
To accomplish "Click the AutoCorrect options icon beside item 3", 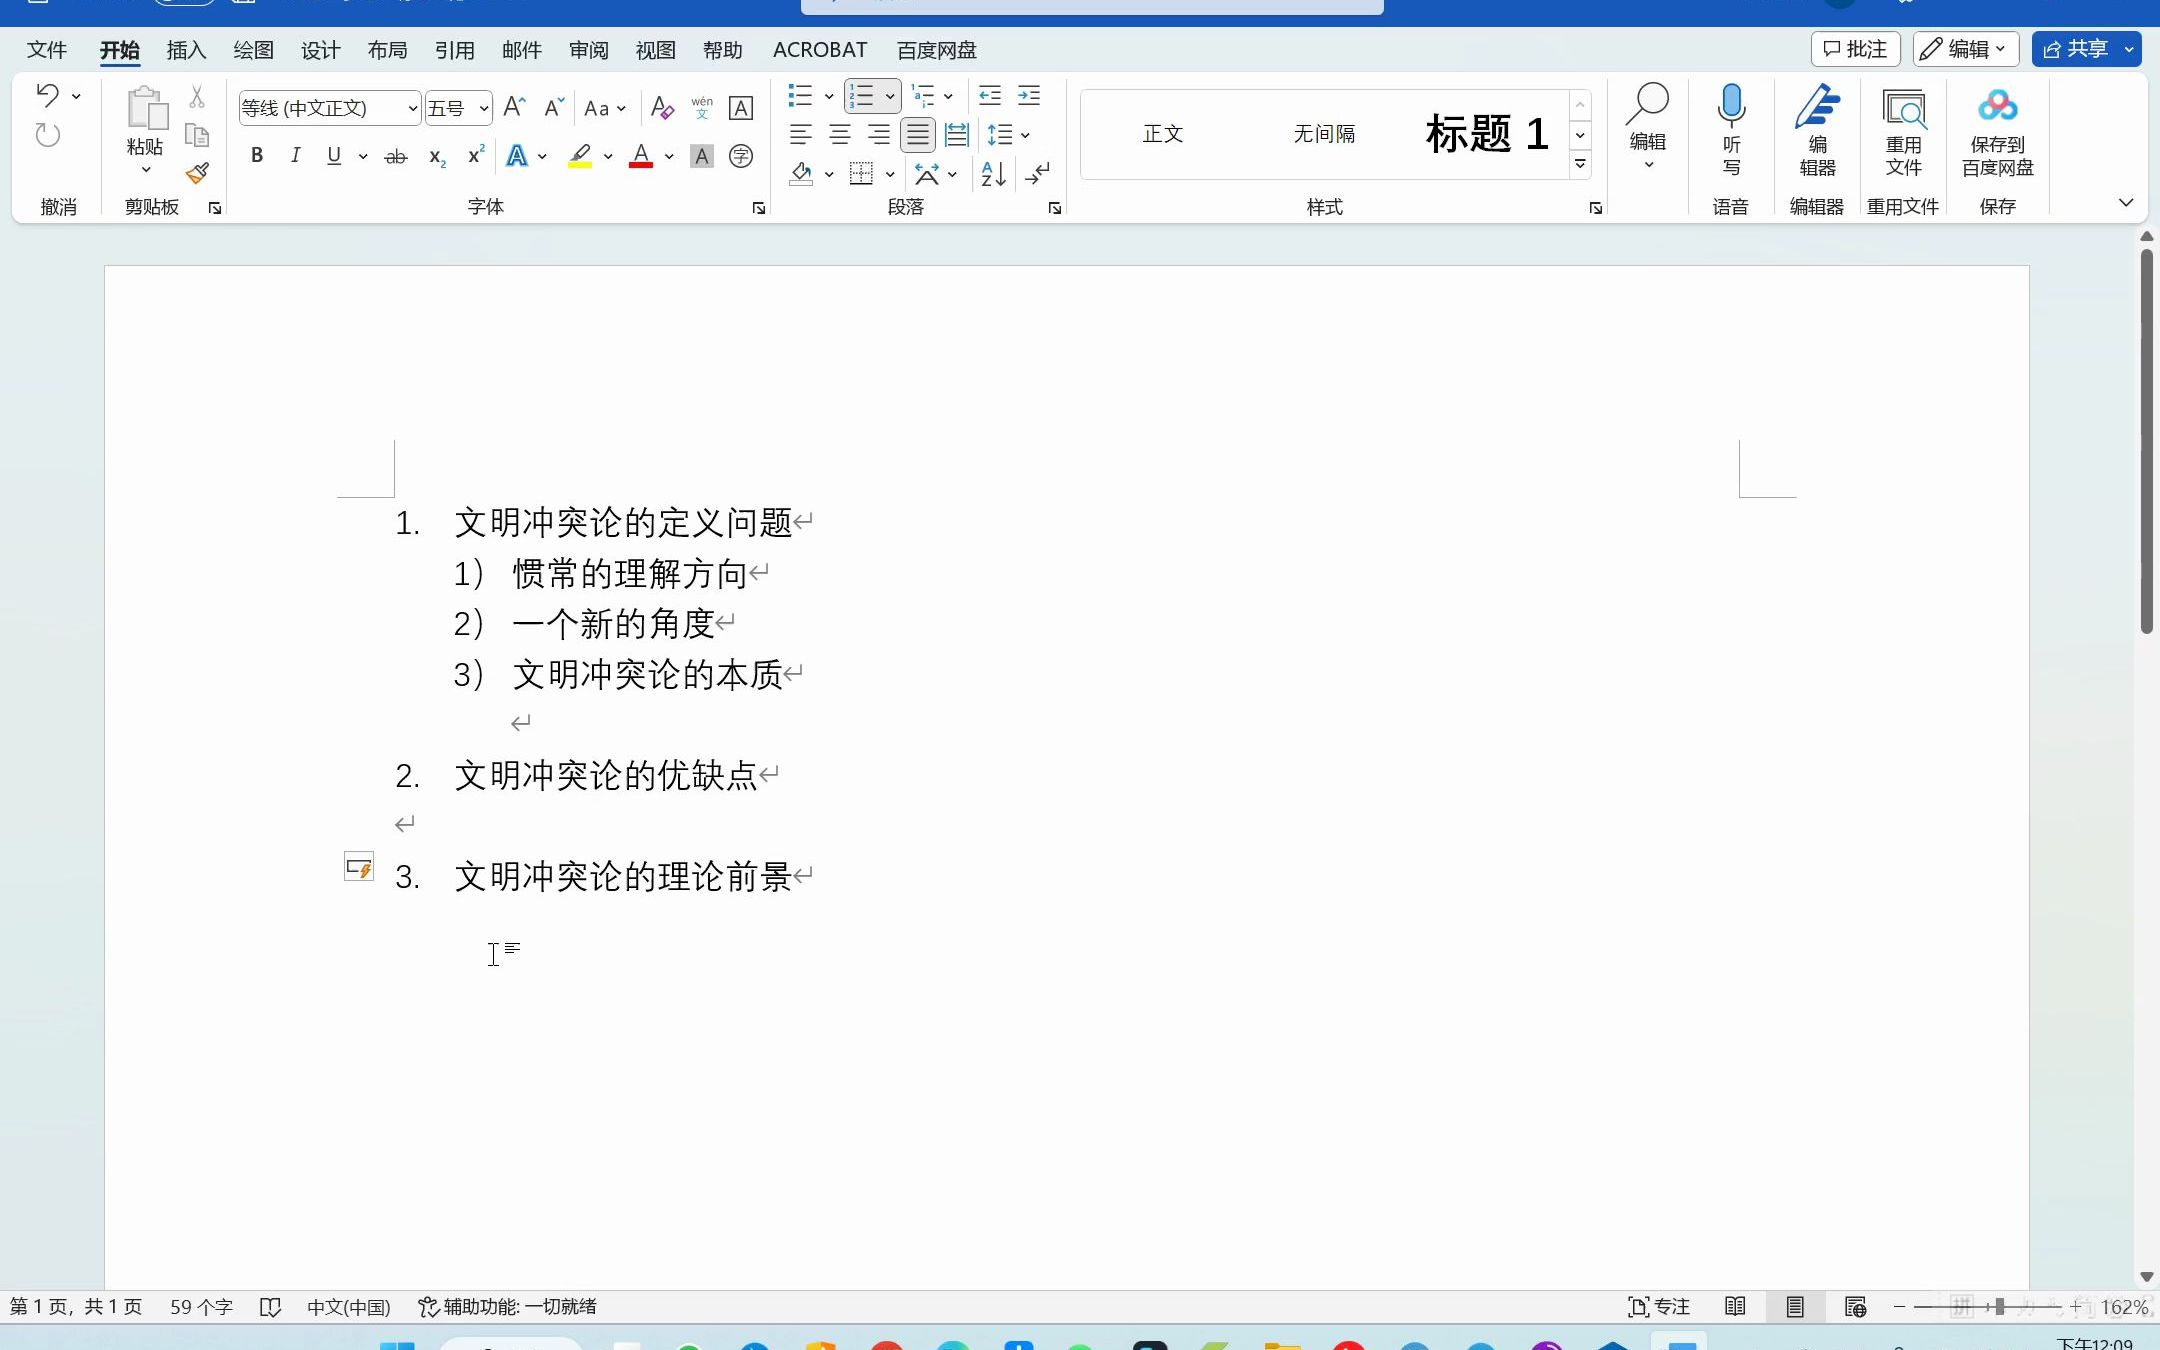I will pyautogui.click(x=359, y=867).
